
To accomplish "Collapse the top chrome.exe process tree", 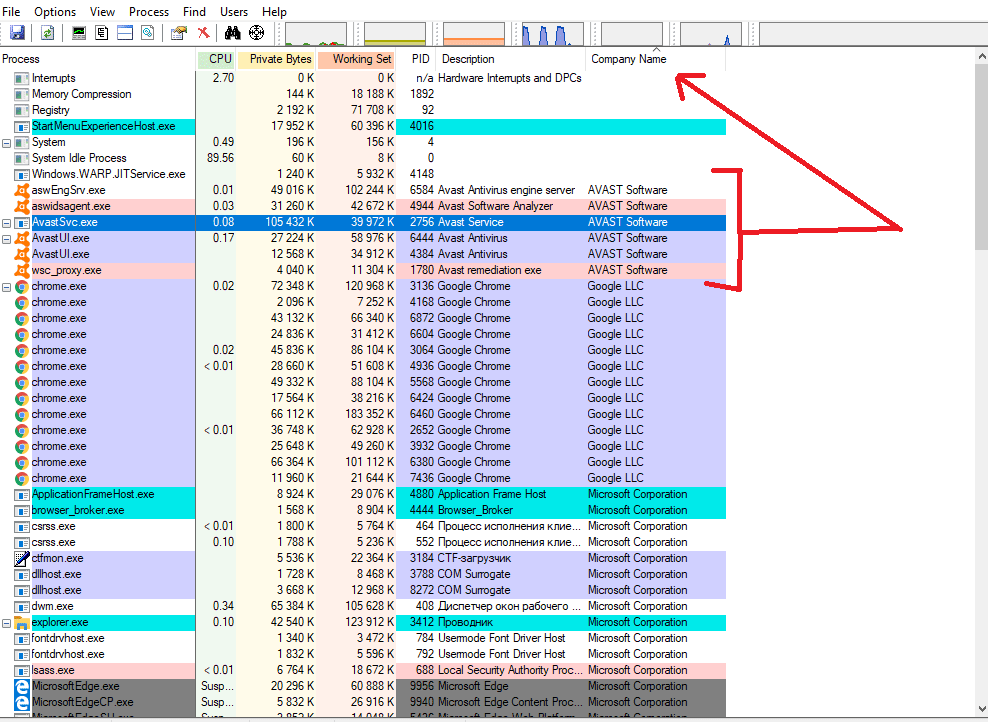I will (7, 286).
